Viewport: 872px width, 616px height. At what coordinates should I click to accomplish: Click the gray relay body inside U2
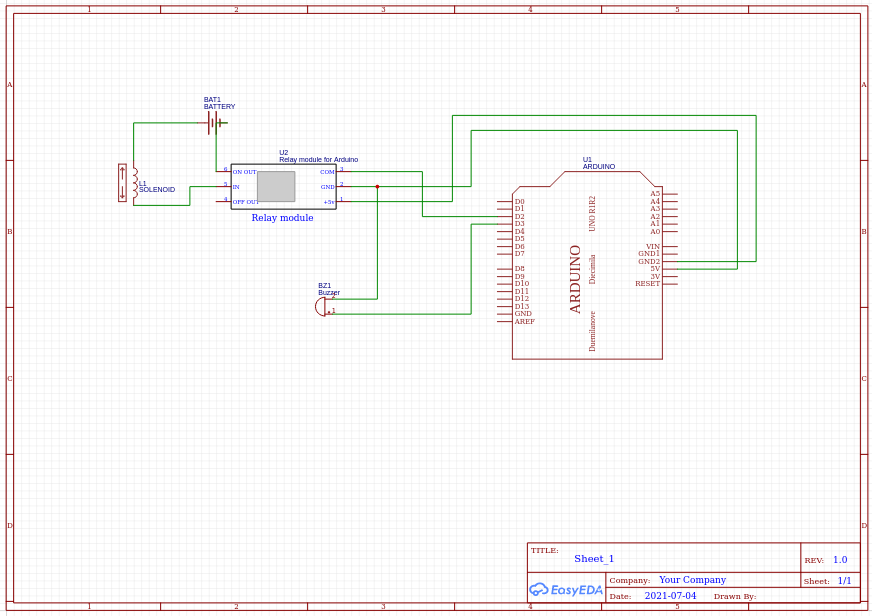pyautogui.click(x=276, y=185)
